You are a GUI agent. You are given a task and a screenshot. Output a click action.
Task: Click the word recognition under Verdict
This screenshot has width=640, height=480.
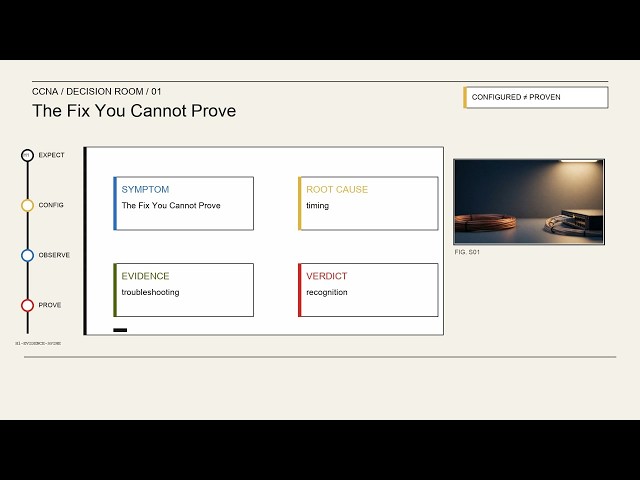point(327,292)
